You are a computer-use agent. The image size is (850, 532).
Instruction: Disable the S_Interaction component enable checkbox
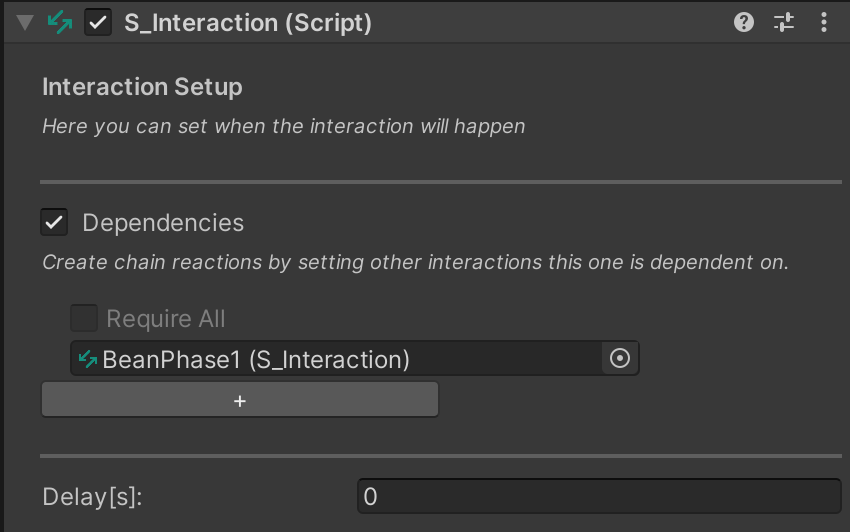point(98,22)
